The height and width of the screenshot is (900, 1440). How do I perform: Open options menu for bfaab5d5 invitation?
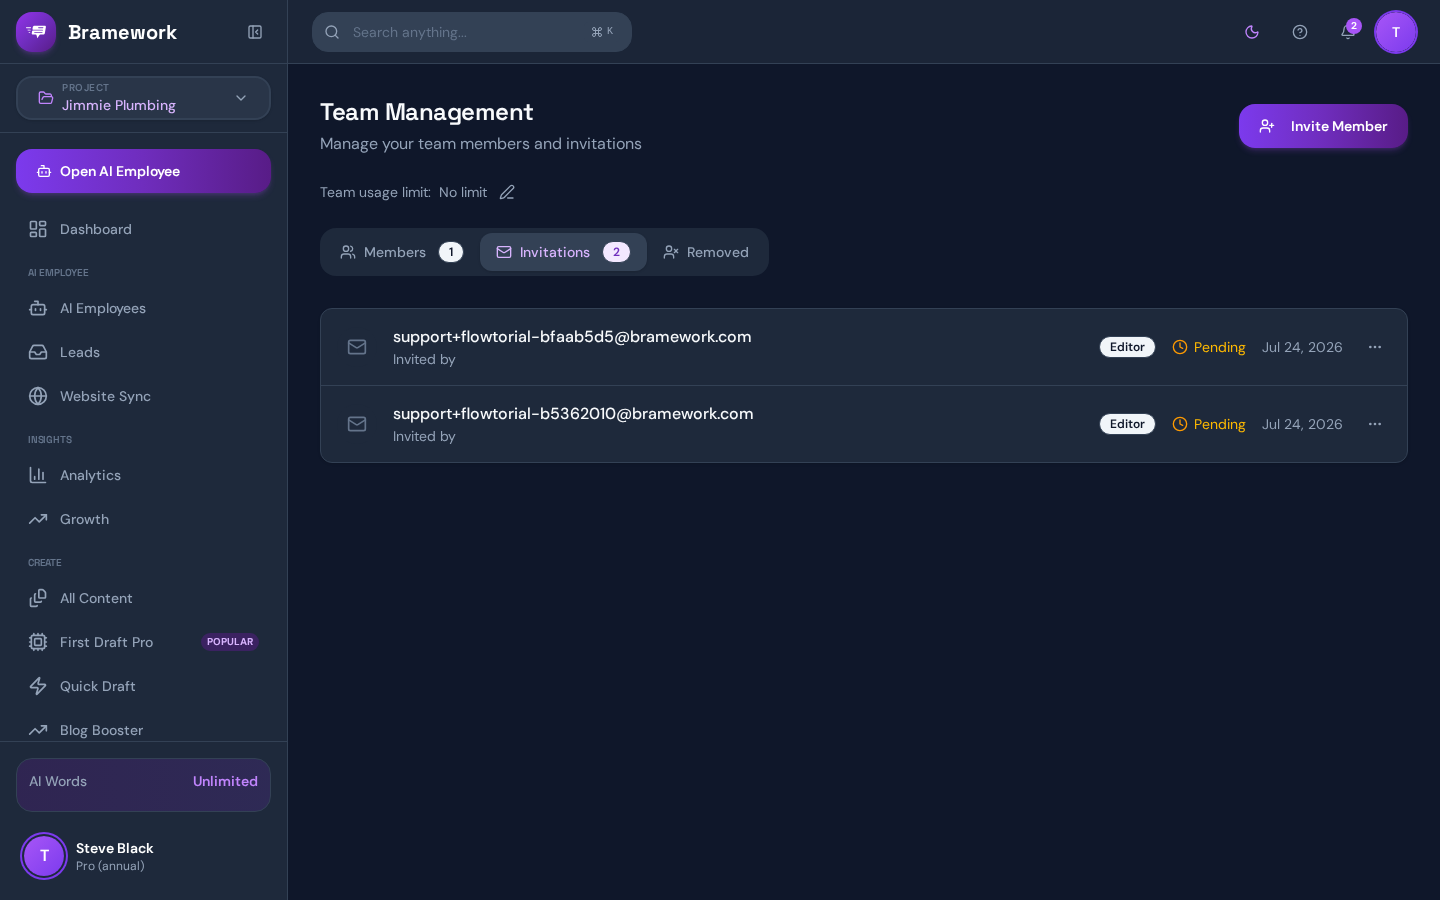coord(1375,347)
